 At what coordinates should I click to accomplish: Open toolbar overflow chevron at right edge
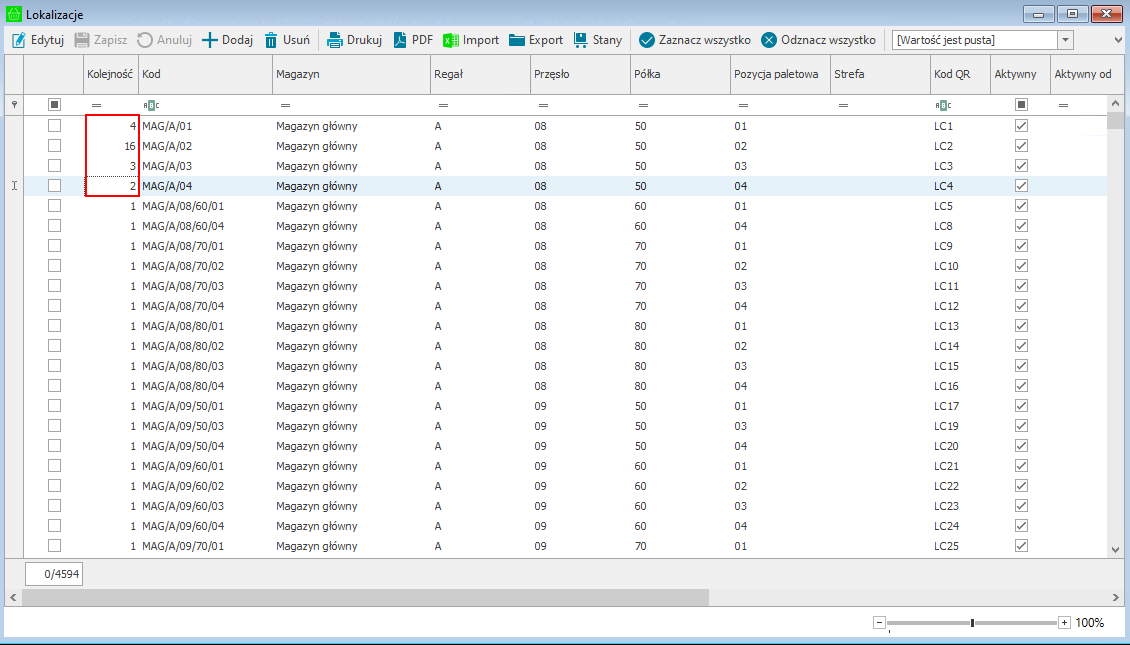[1118, 40]
